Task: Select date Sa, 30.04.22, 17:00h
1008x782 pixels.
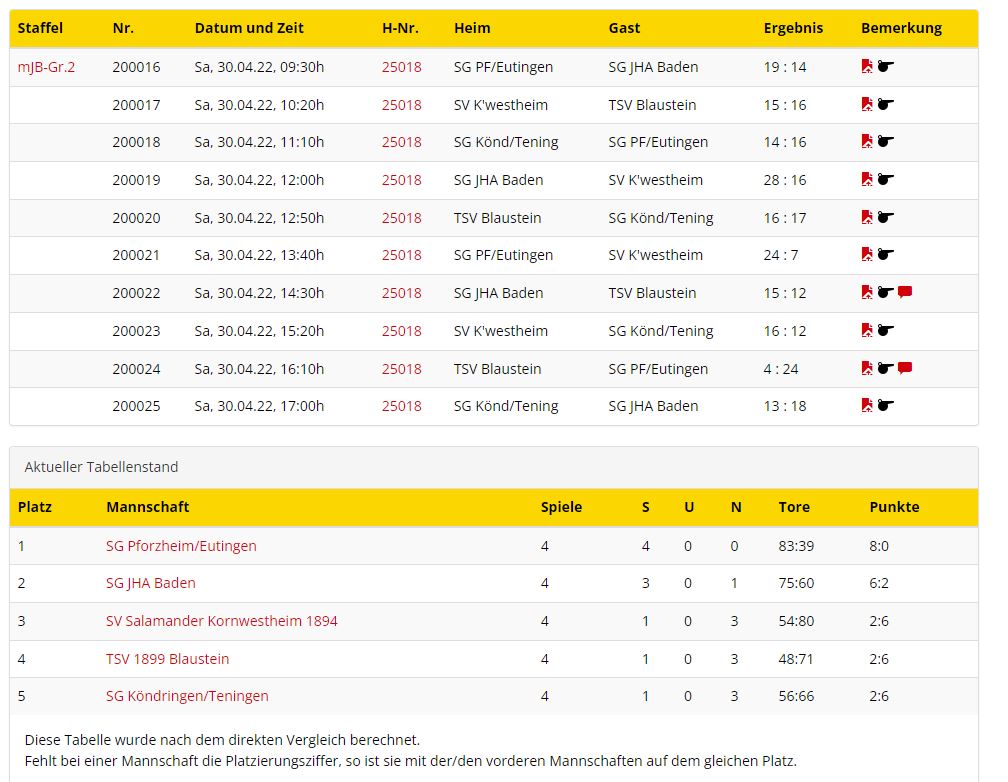Action: pos(260,406)
